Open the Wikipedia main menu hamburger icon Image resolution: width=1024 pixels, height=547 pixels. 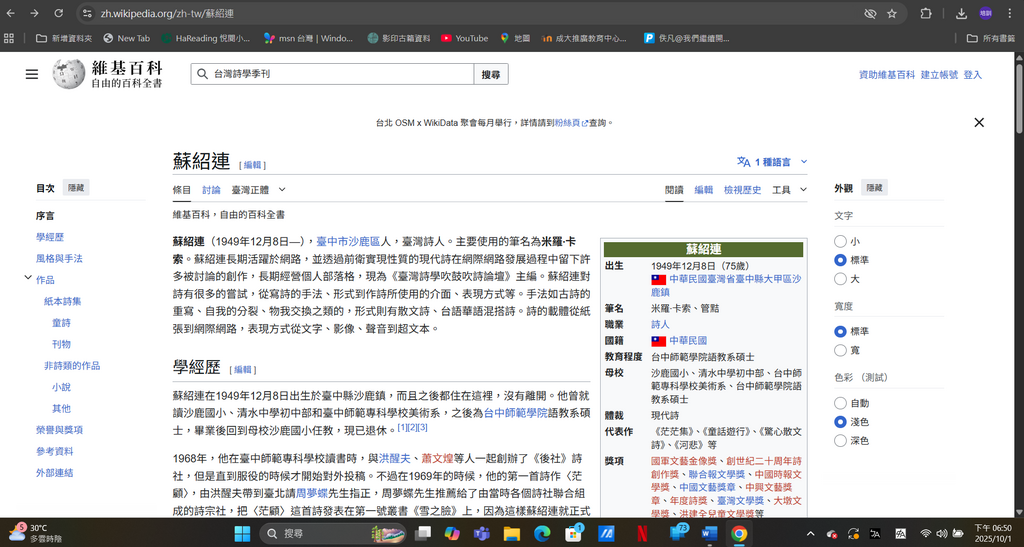[32, 74]
